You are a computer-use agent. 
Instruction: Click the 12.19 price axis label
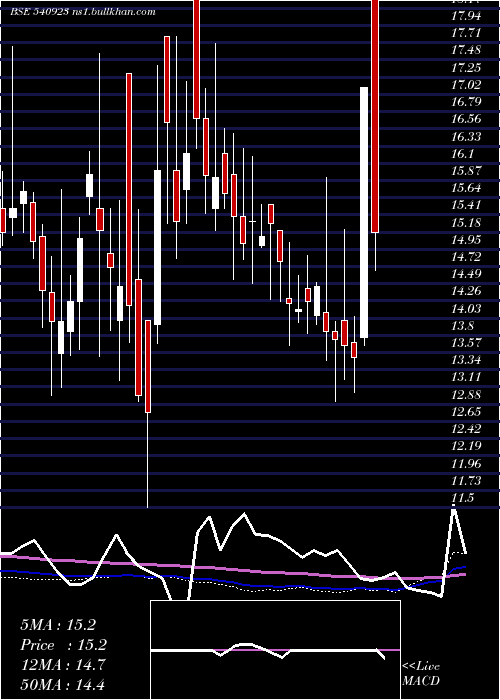tap(466, 446)
